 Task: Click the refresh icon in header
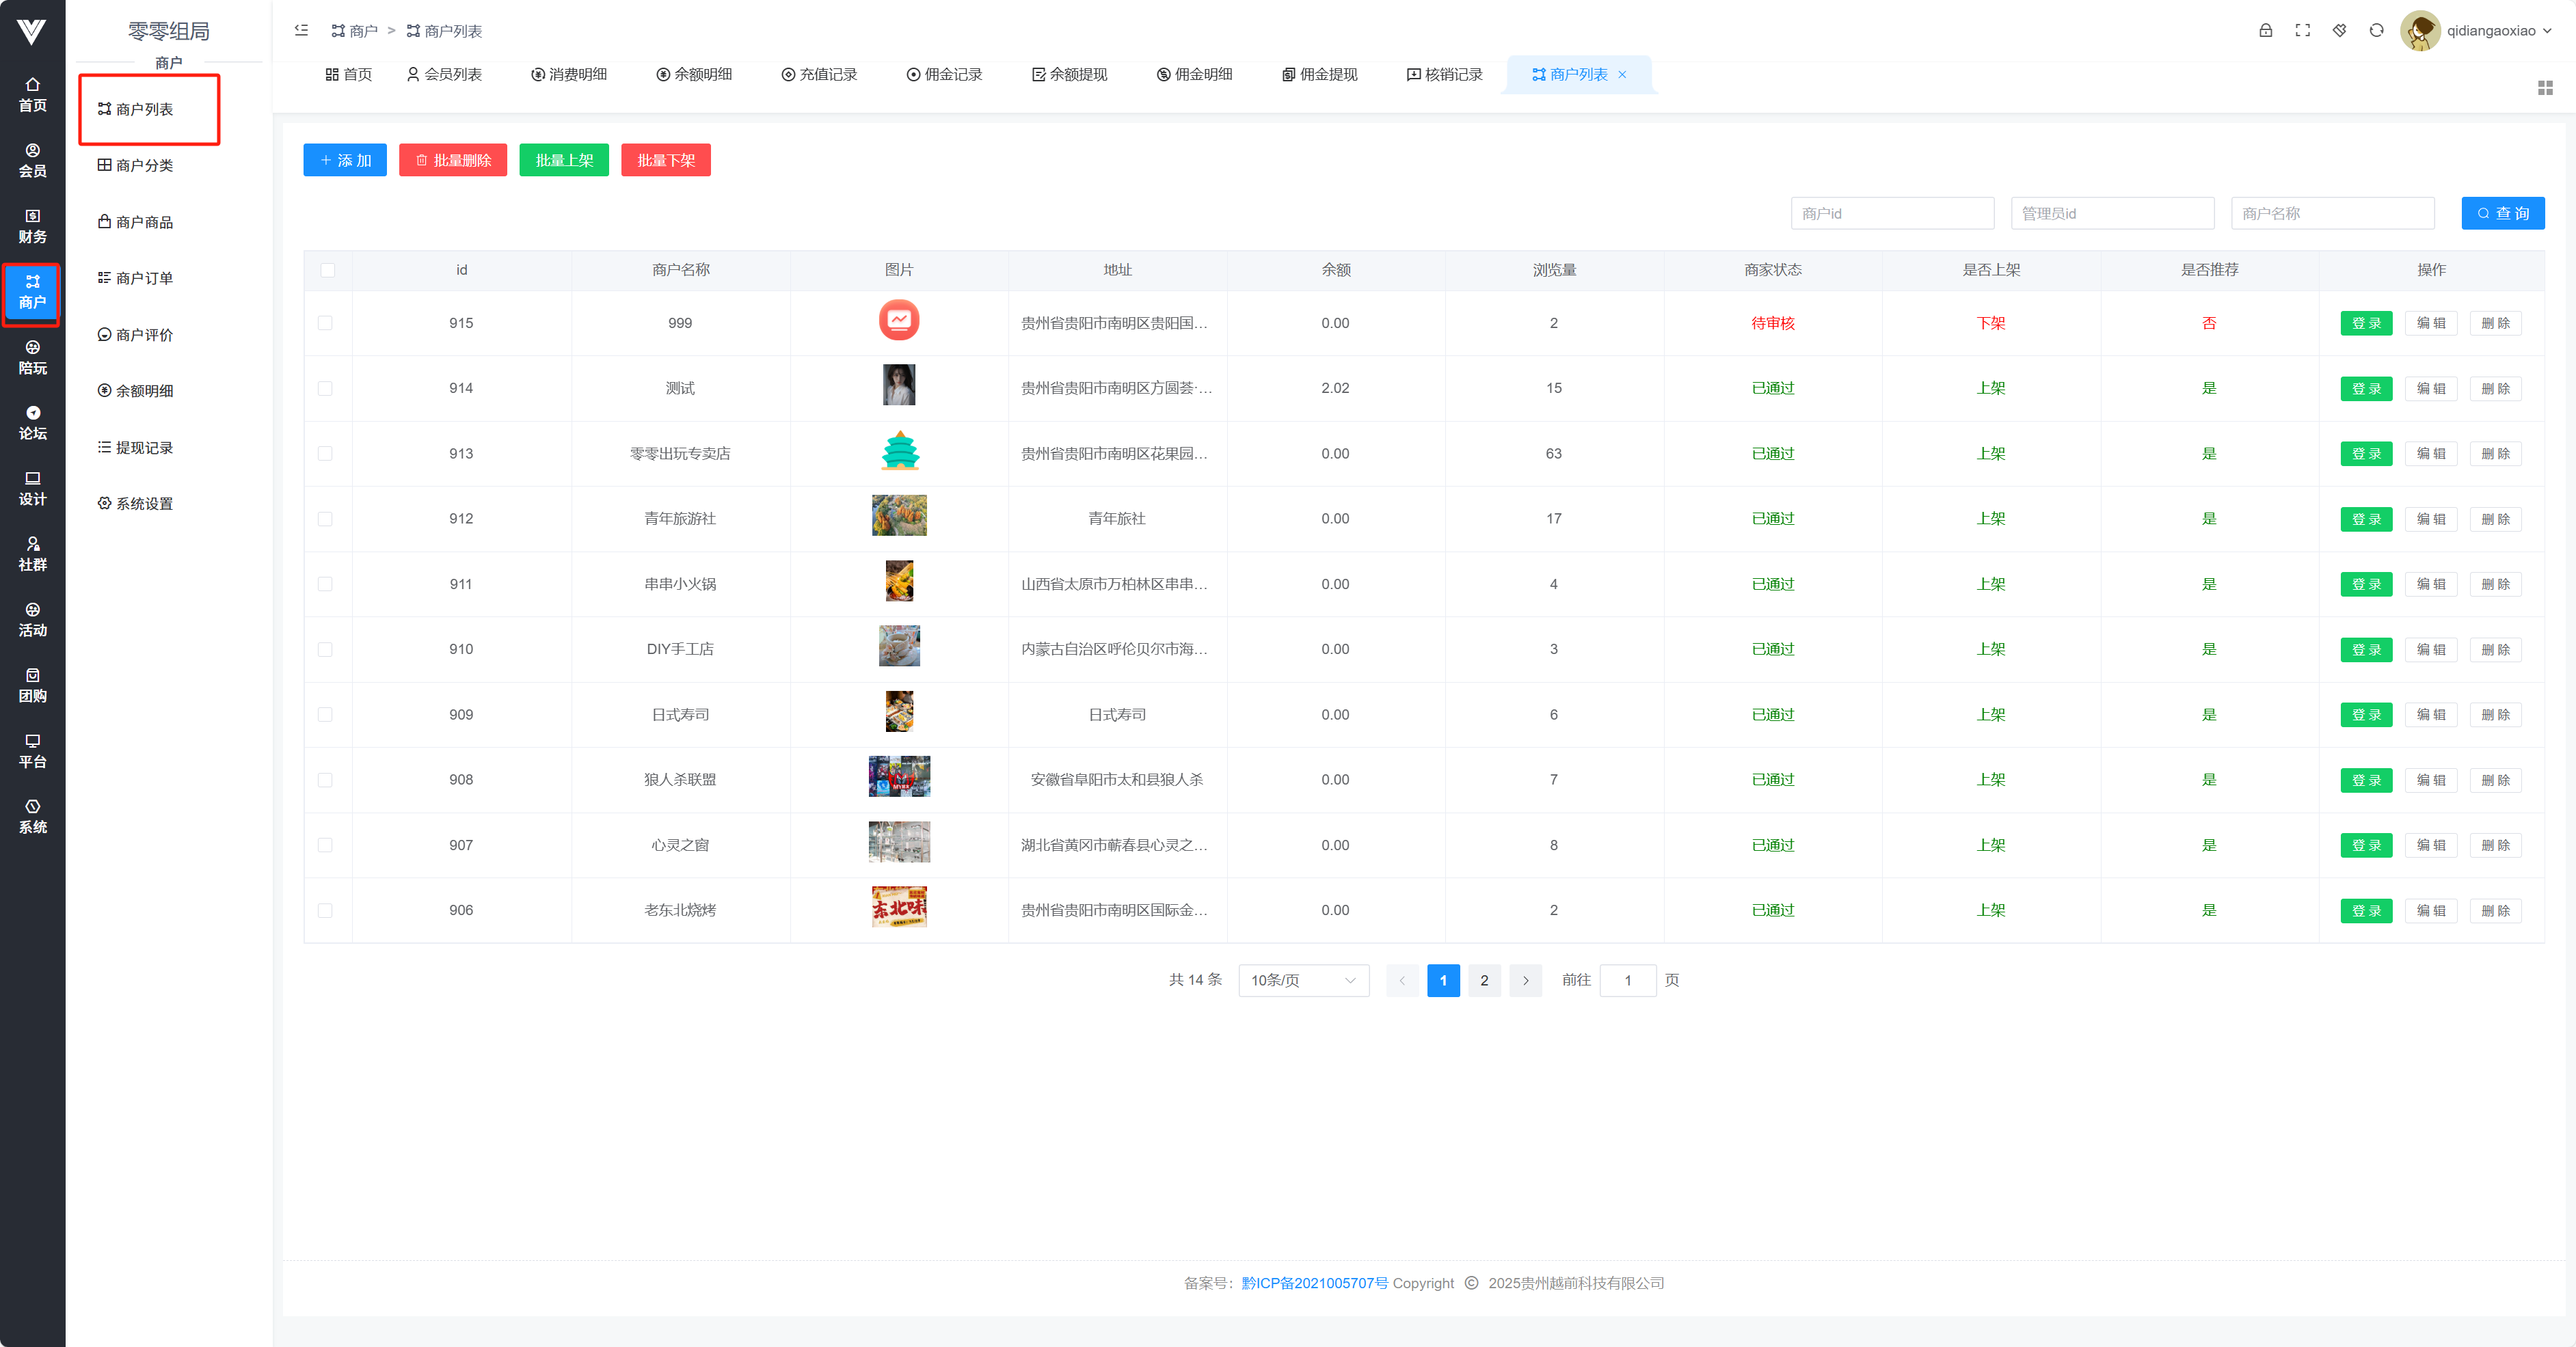[x=2376, y=30]
